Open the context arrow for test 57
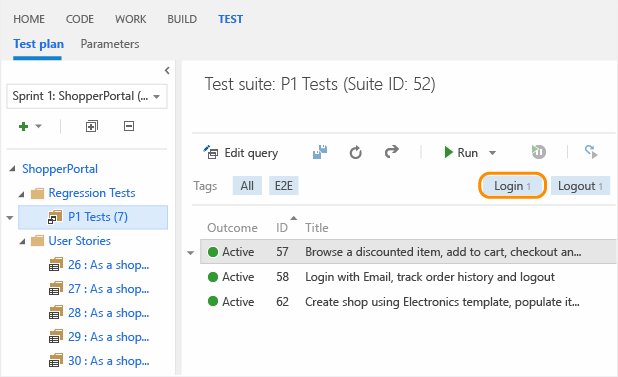 (191, 253)
